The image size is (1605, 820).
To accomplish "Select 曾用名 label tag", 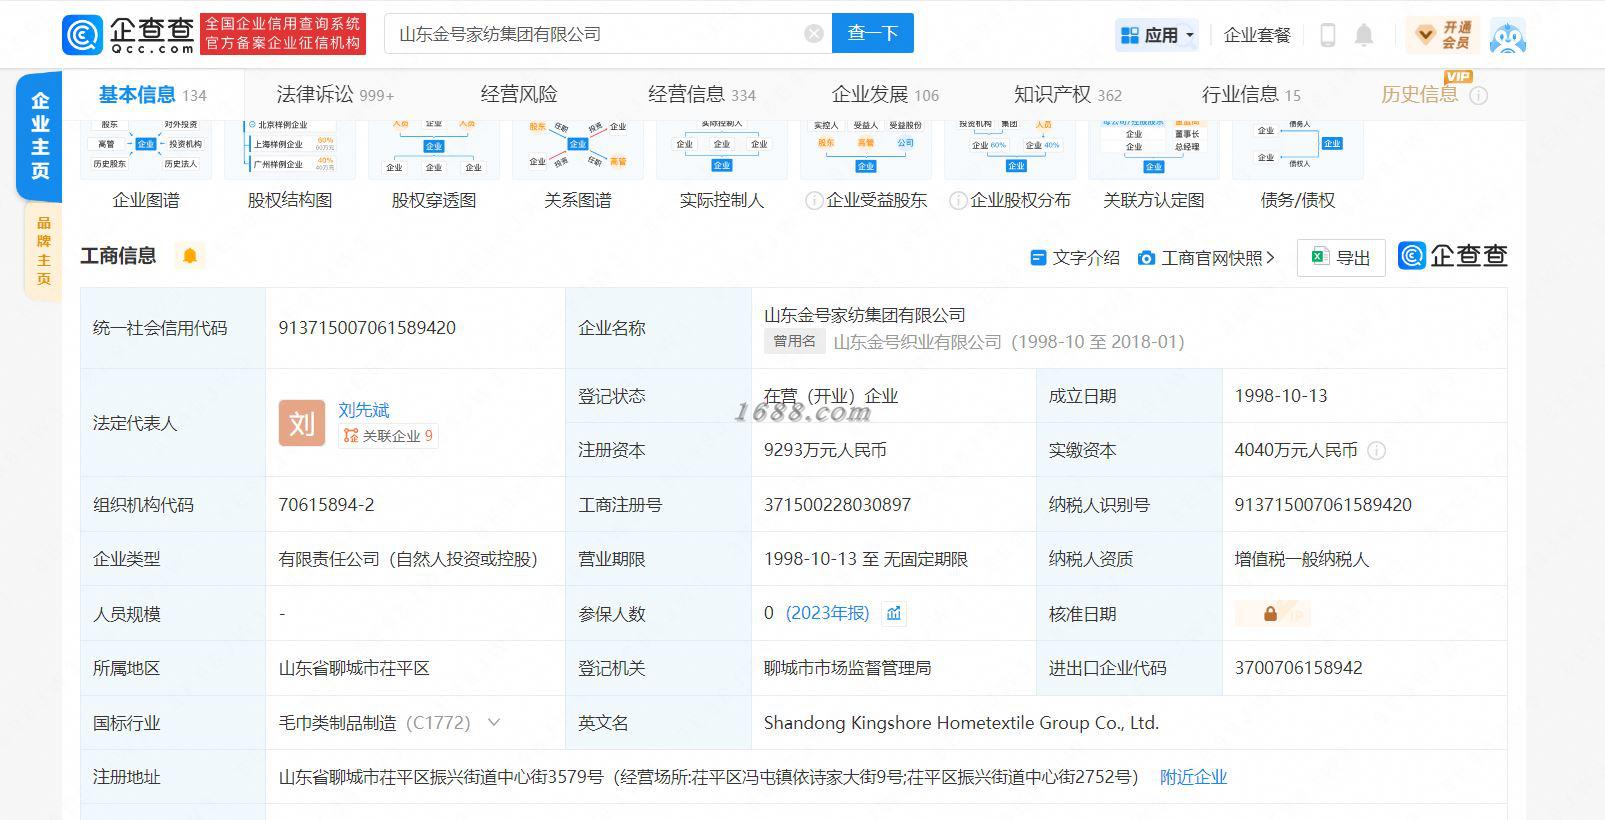I will coord(794,342).
